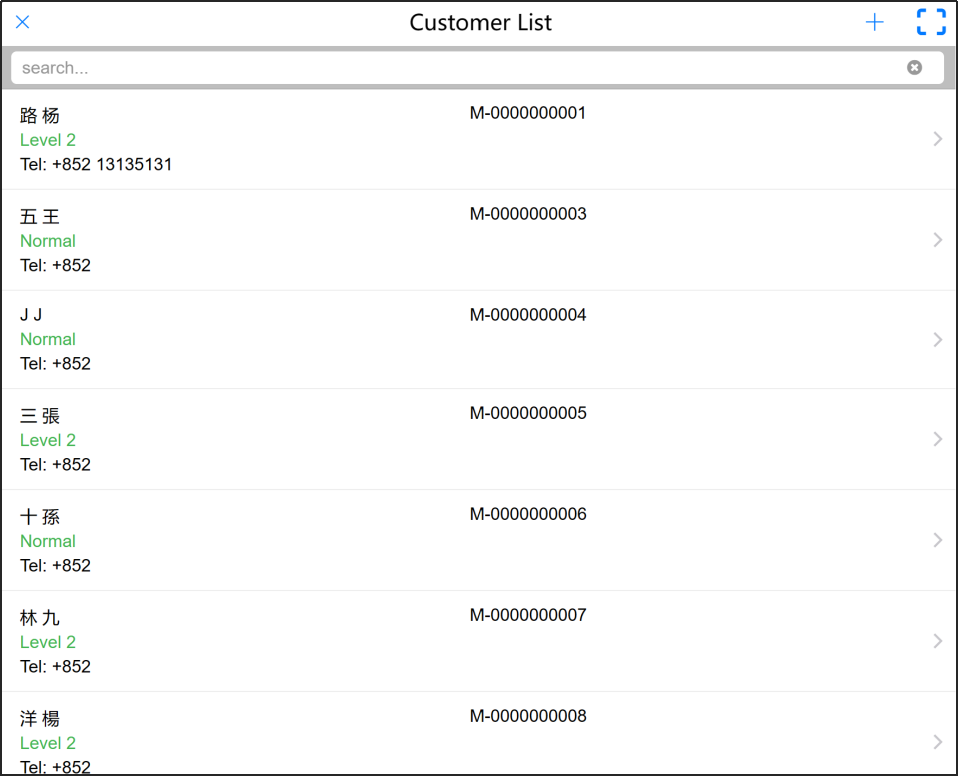Click the add customer plus icon
Viewport: 959px width, 777px height.
[x=875, y=23]
